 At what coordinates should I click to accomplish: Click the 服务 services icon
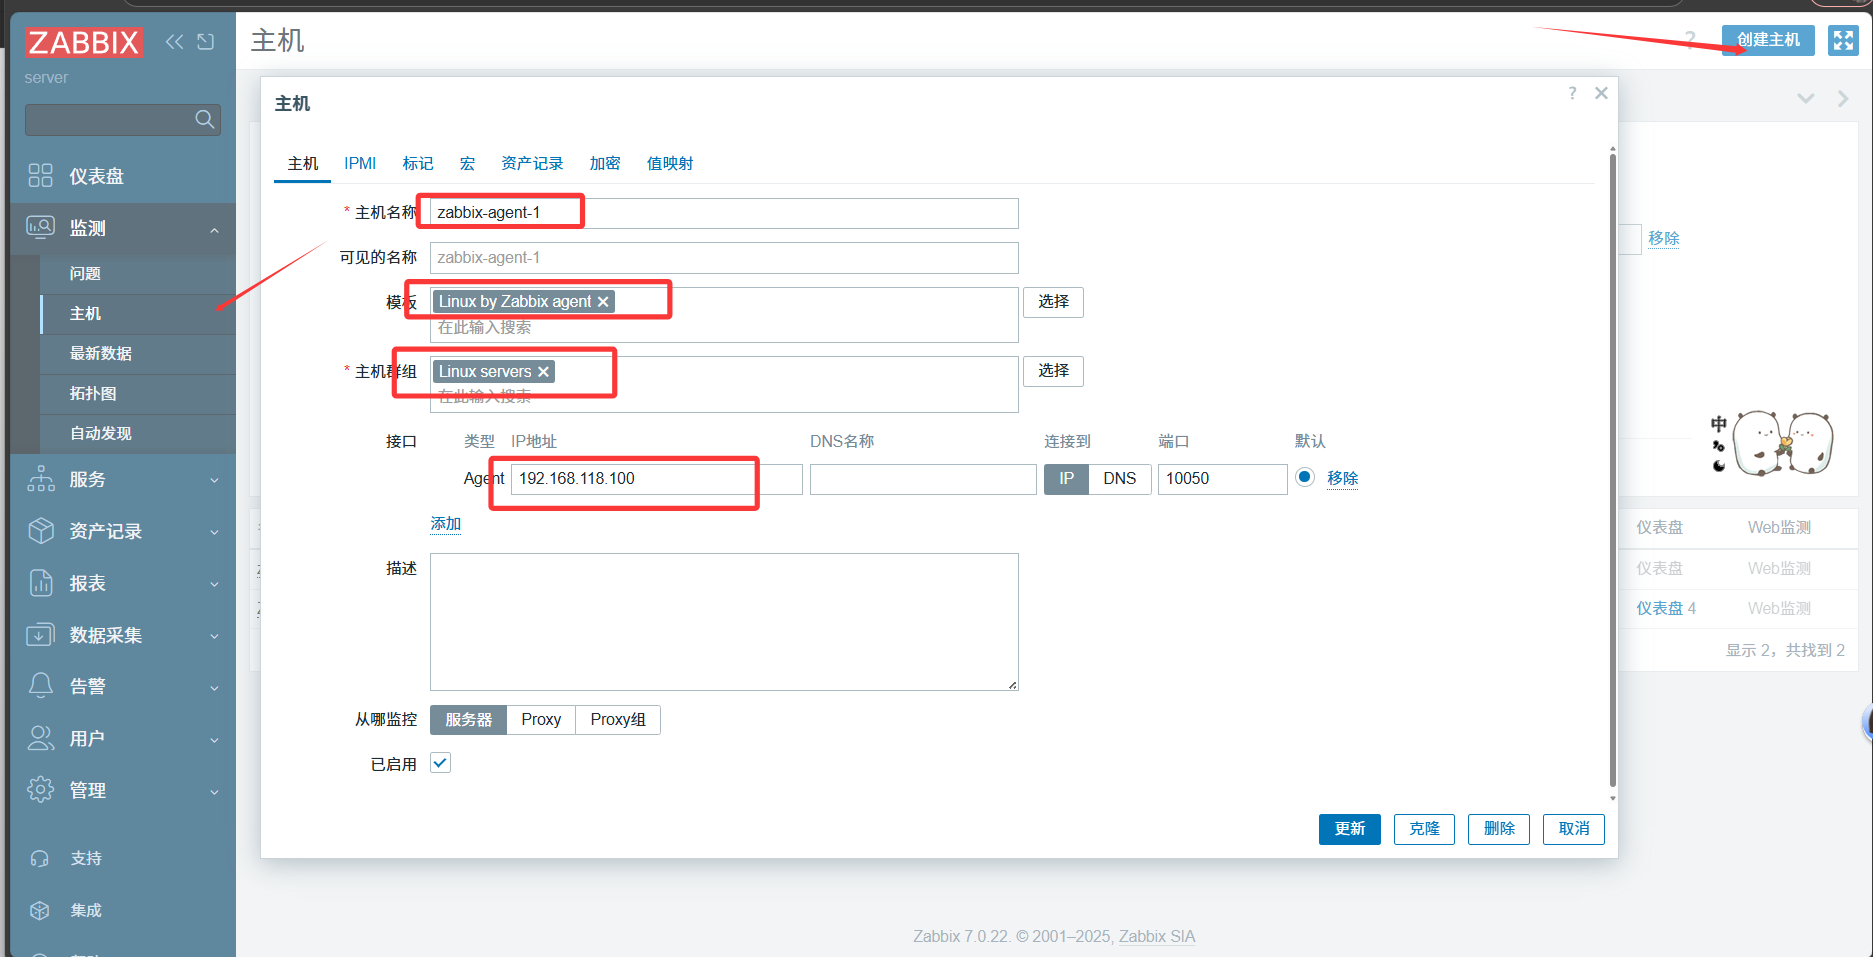click(41, 479)
